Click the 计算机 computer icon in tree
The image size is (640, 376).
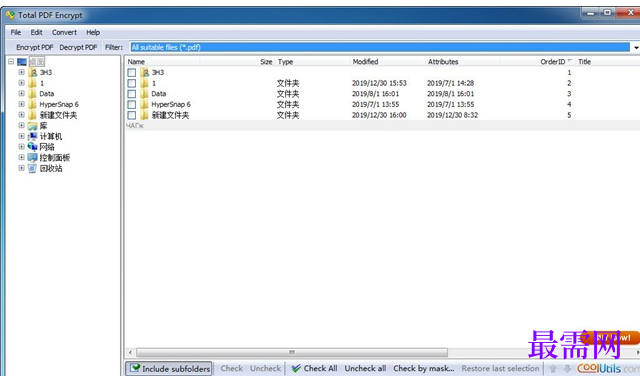(x=33, y=136)
